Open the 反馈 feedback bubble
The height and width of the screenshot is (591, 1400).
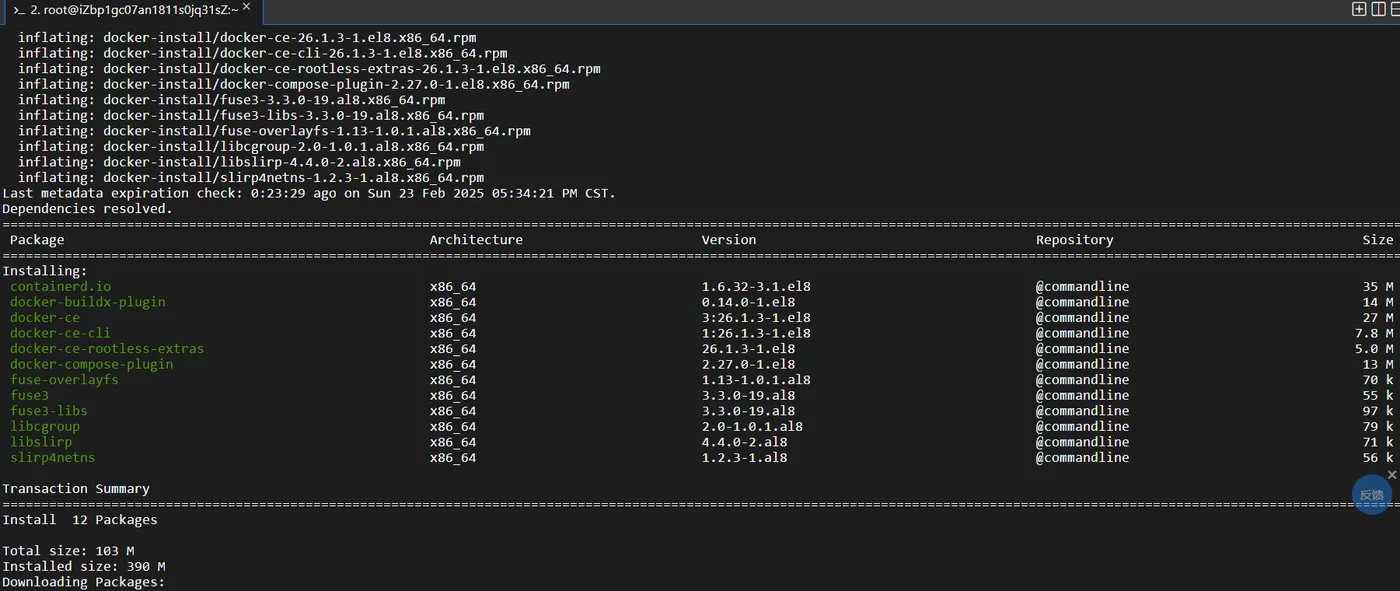pyautogui.click(x=1371, y=495)
